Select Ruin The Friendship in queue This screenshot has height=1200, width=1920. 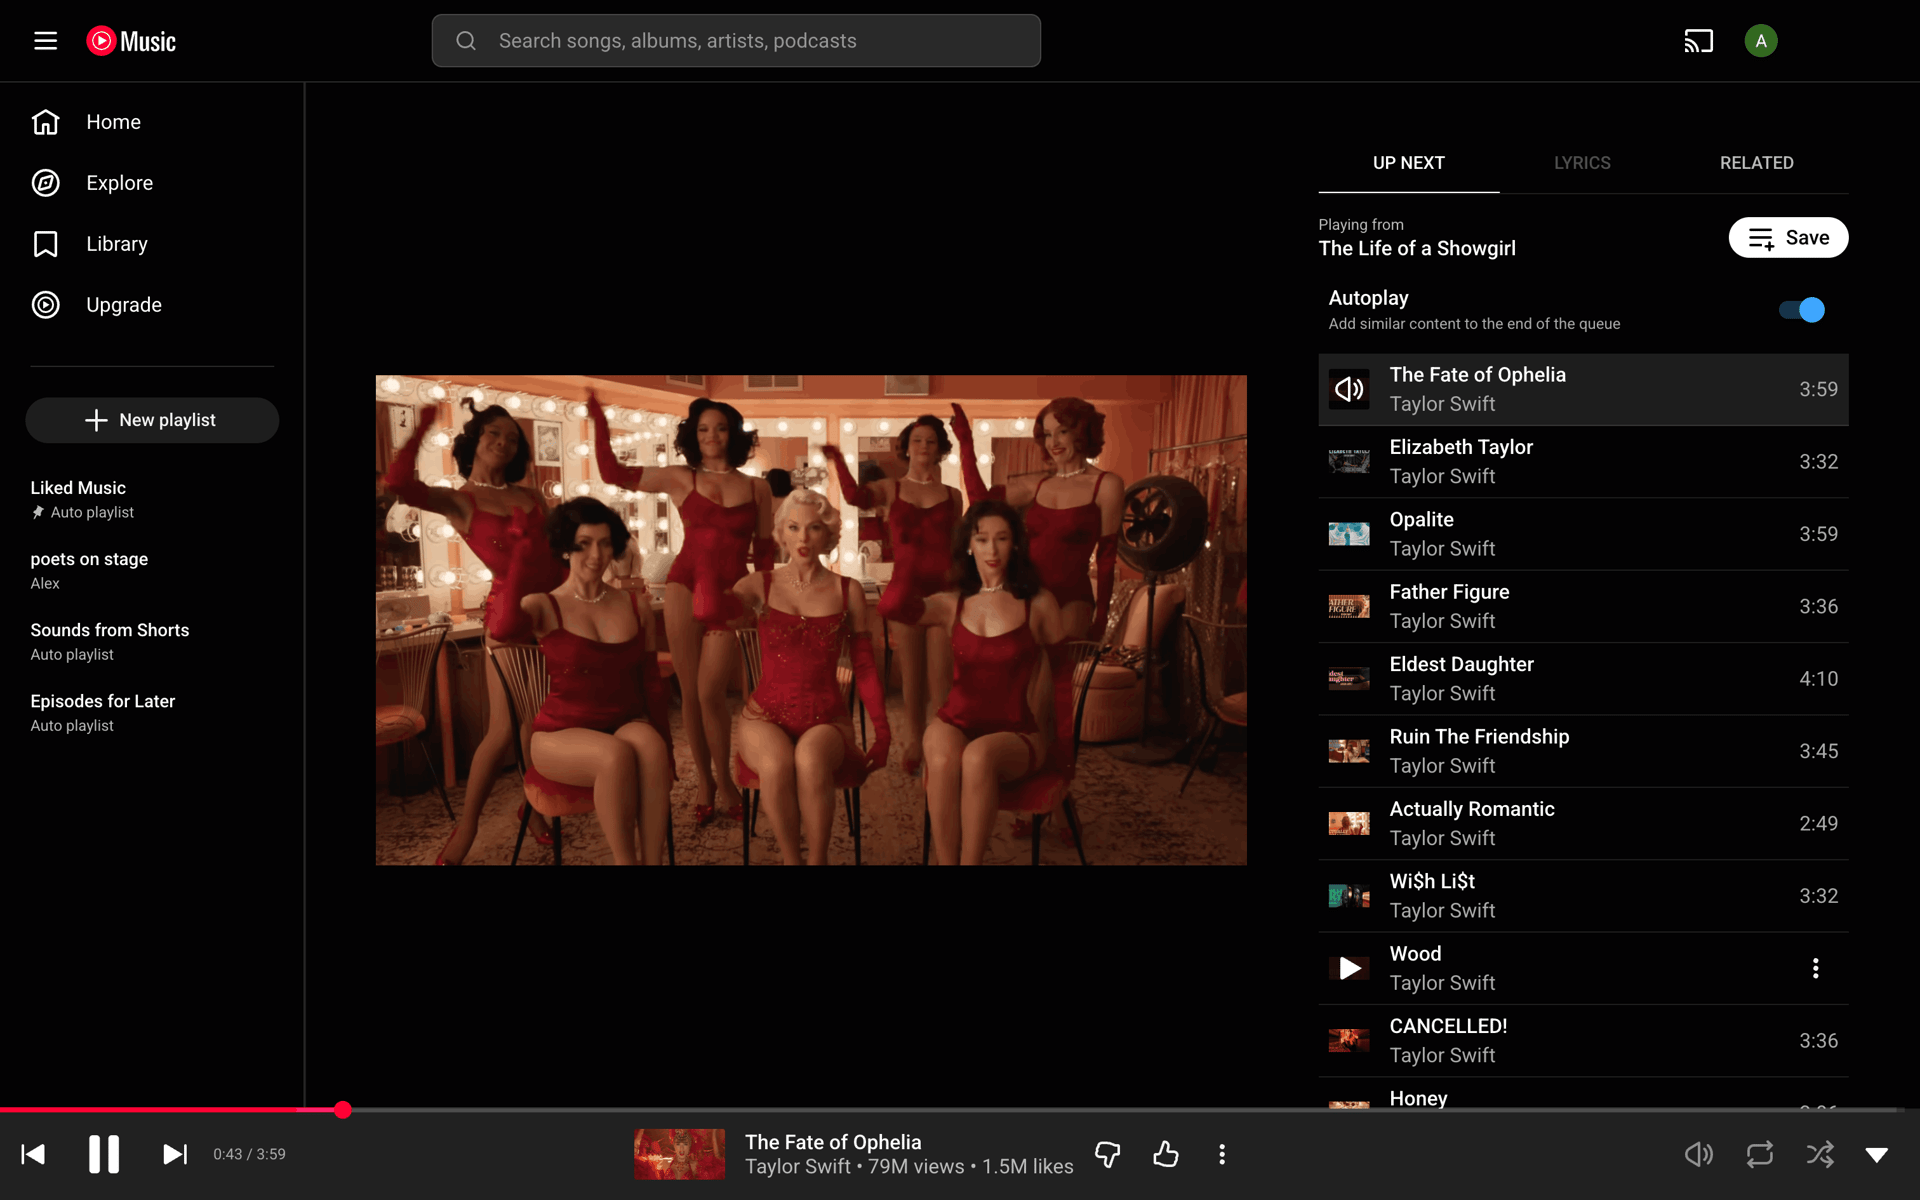1583,751
